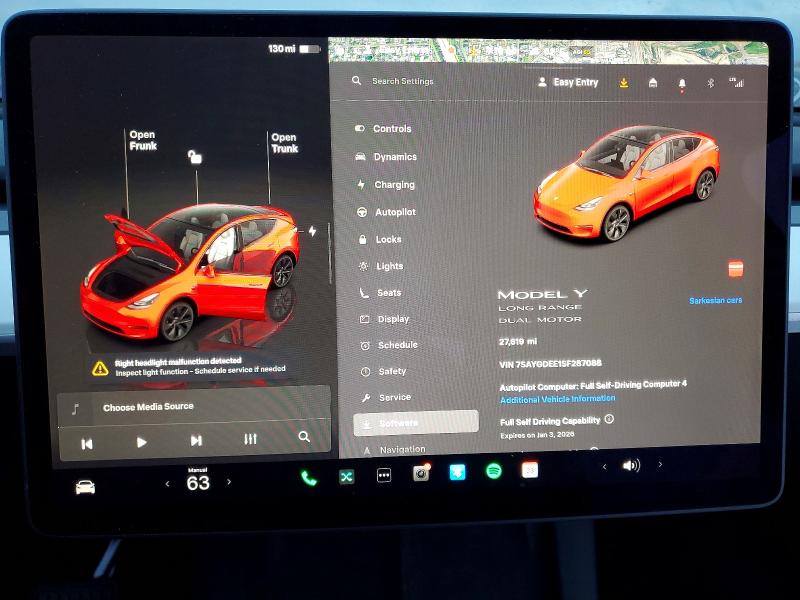This screenshot has height=600, width=800.
Task: Open Additional Vehicle Information link
Action: (558, 399)
